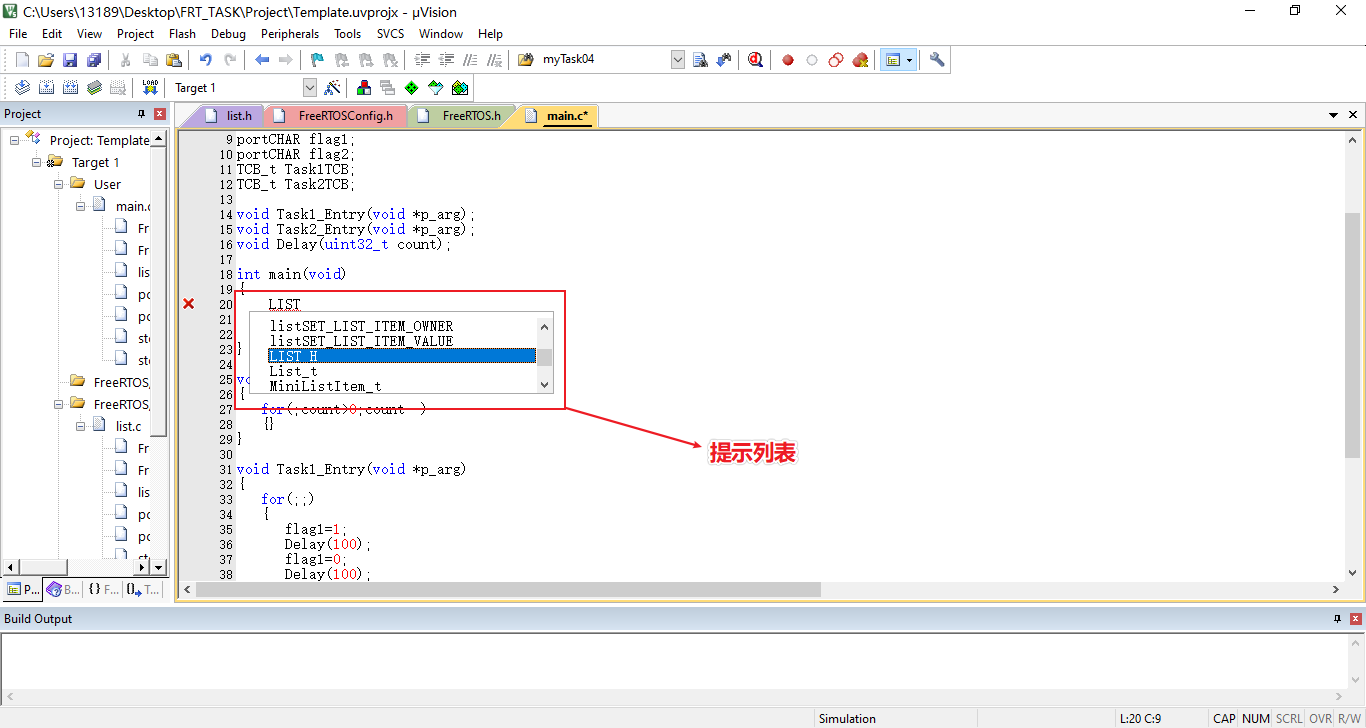Click the green Manage Run-Time Environment icon

pos(411,88)
